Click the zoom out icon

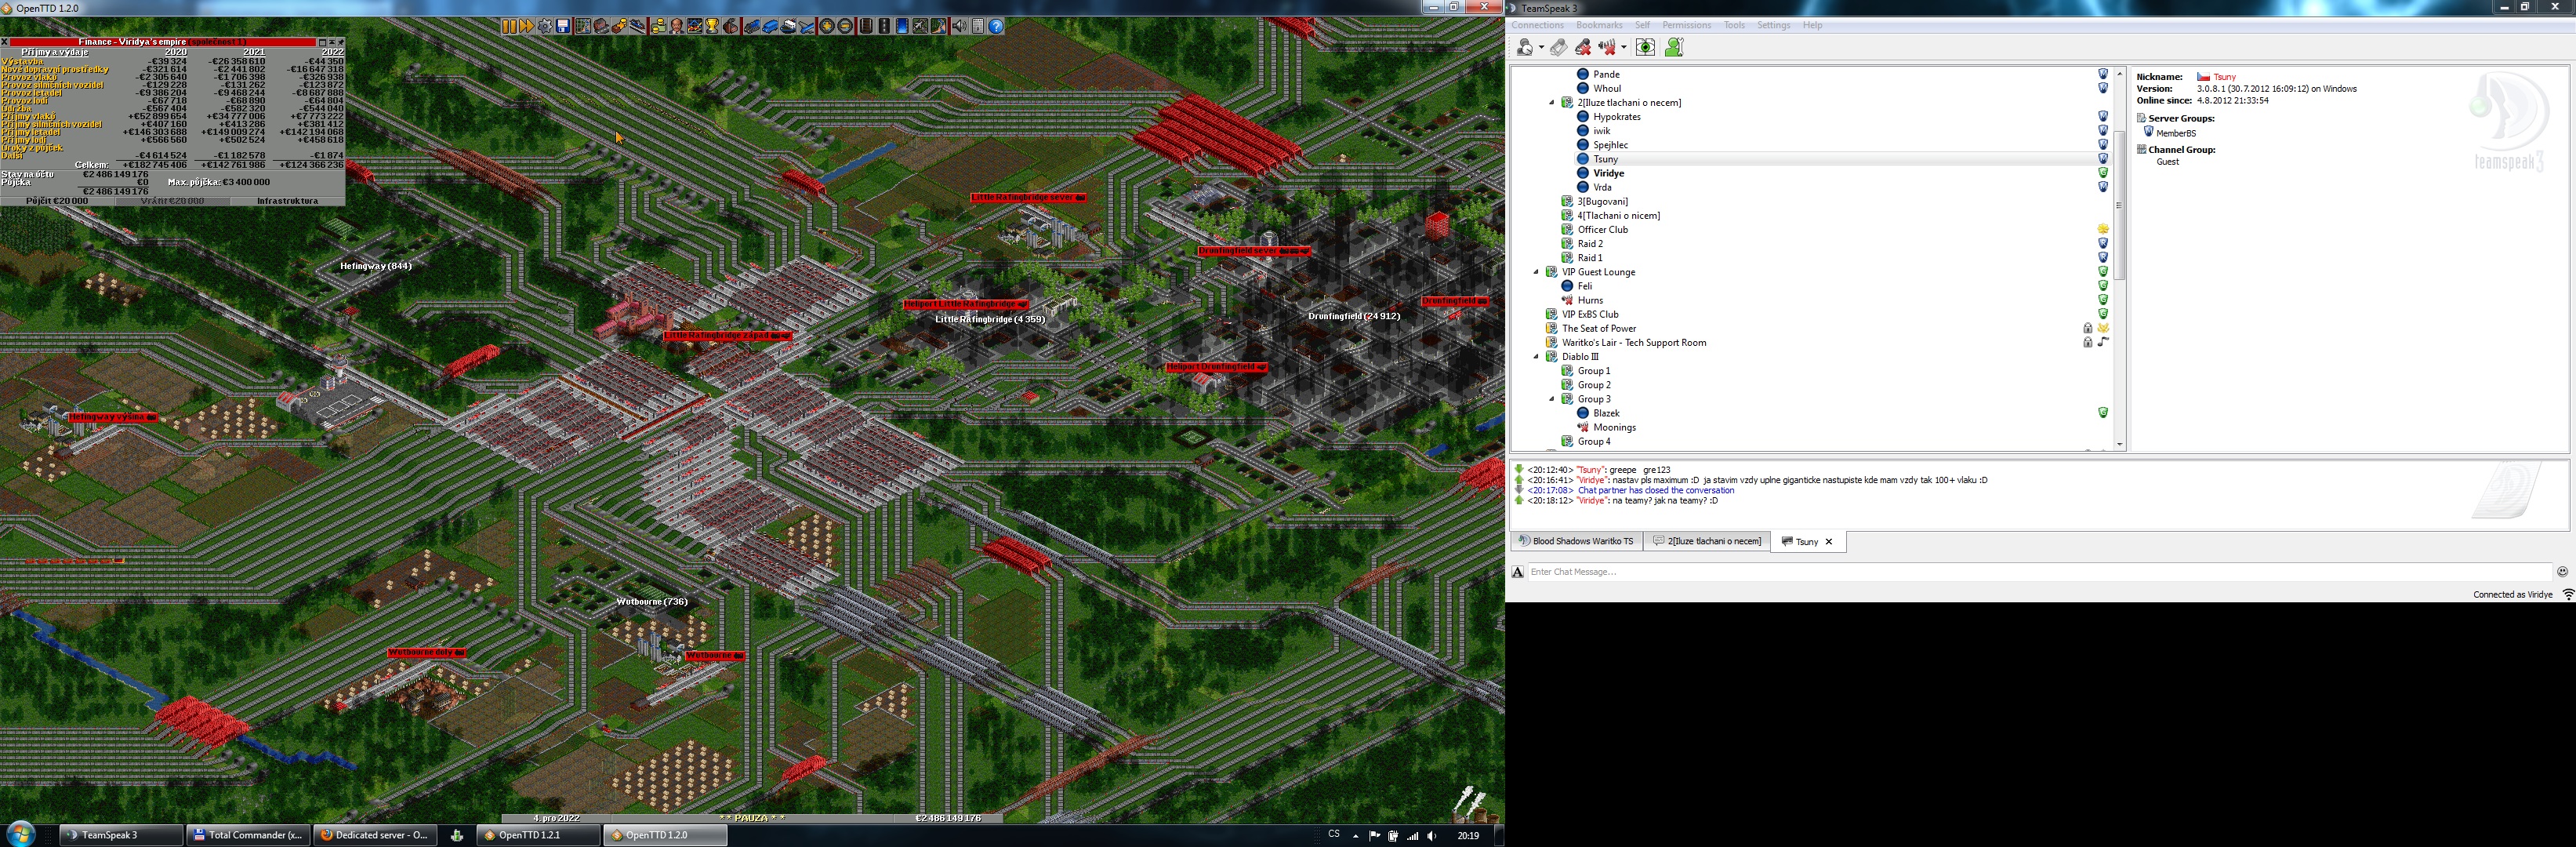(x=846, y=26)
